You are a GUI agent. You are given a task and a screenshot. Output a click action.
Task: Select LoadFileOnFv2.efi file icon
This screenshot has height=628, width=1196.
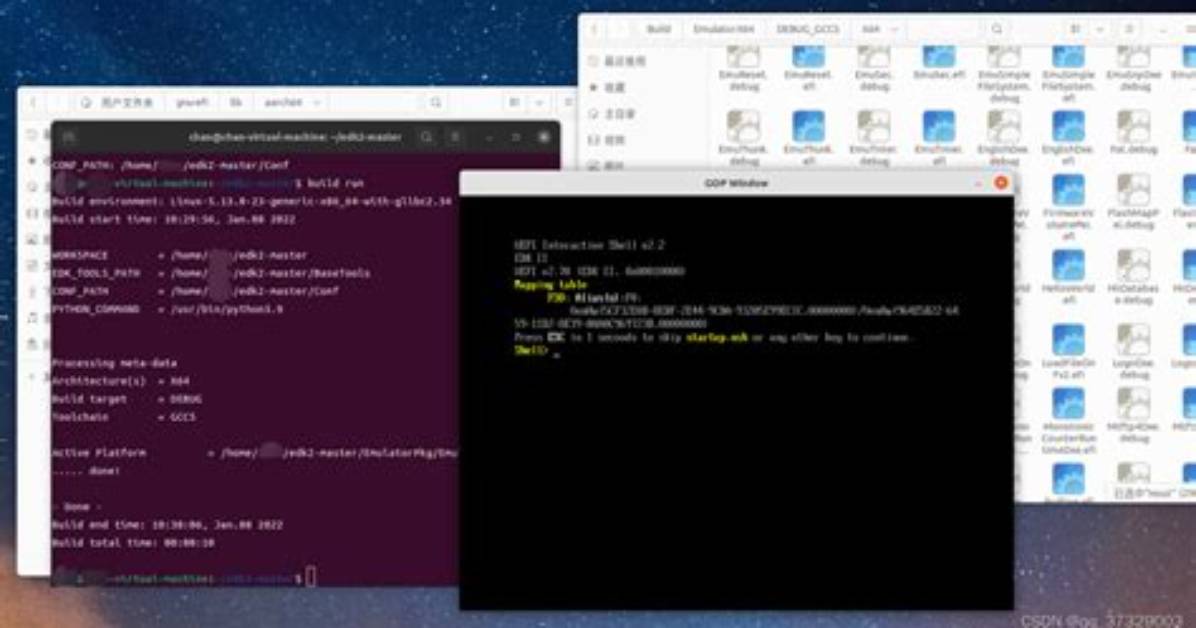(1068, 340)
